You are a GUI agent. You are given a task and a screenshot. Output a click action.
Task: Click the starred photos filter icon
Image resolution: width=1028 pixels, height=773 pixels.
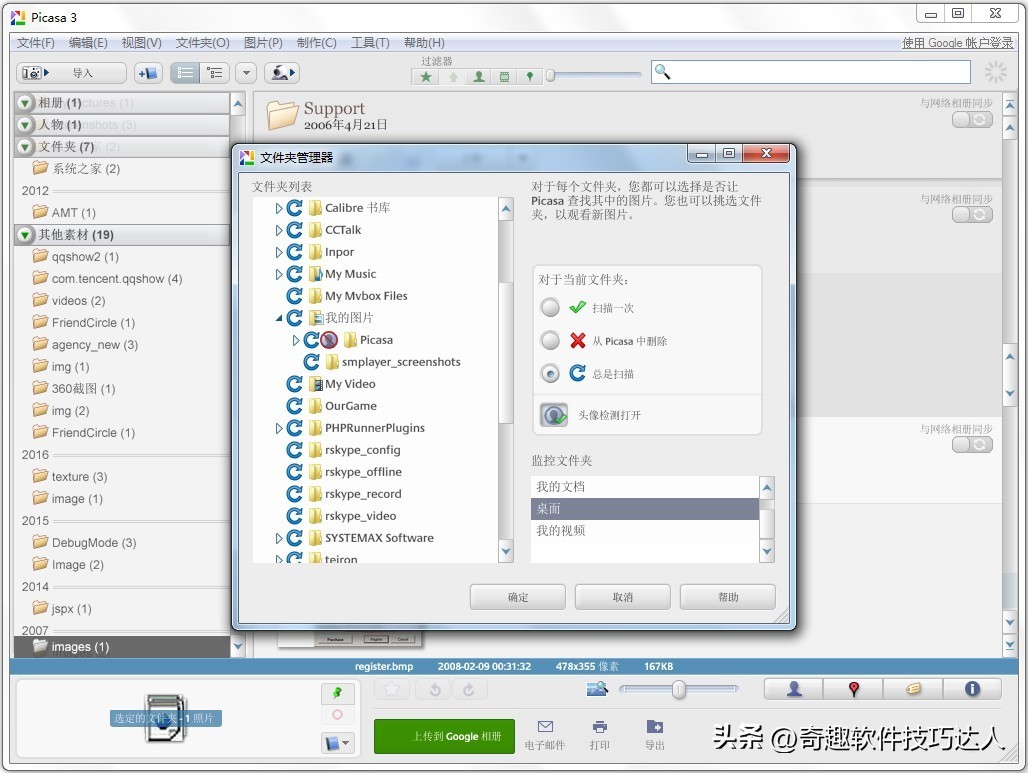click(427, 77)
